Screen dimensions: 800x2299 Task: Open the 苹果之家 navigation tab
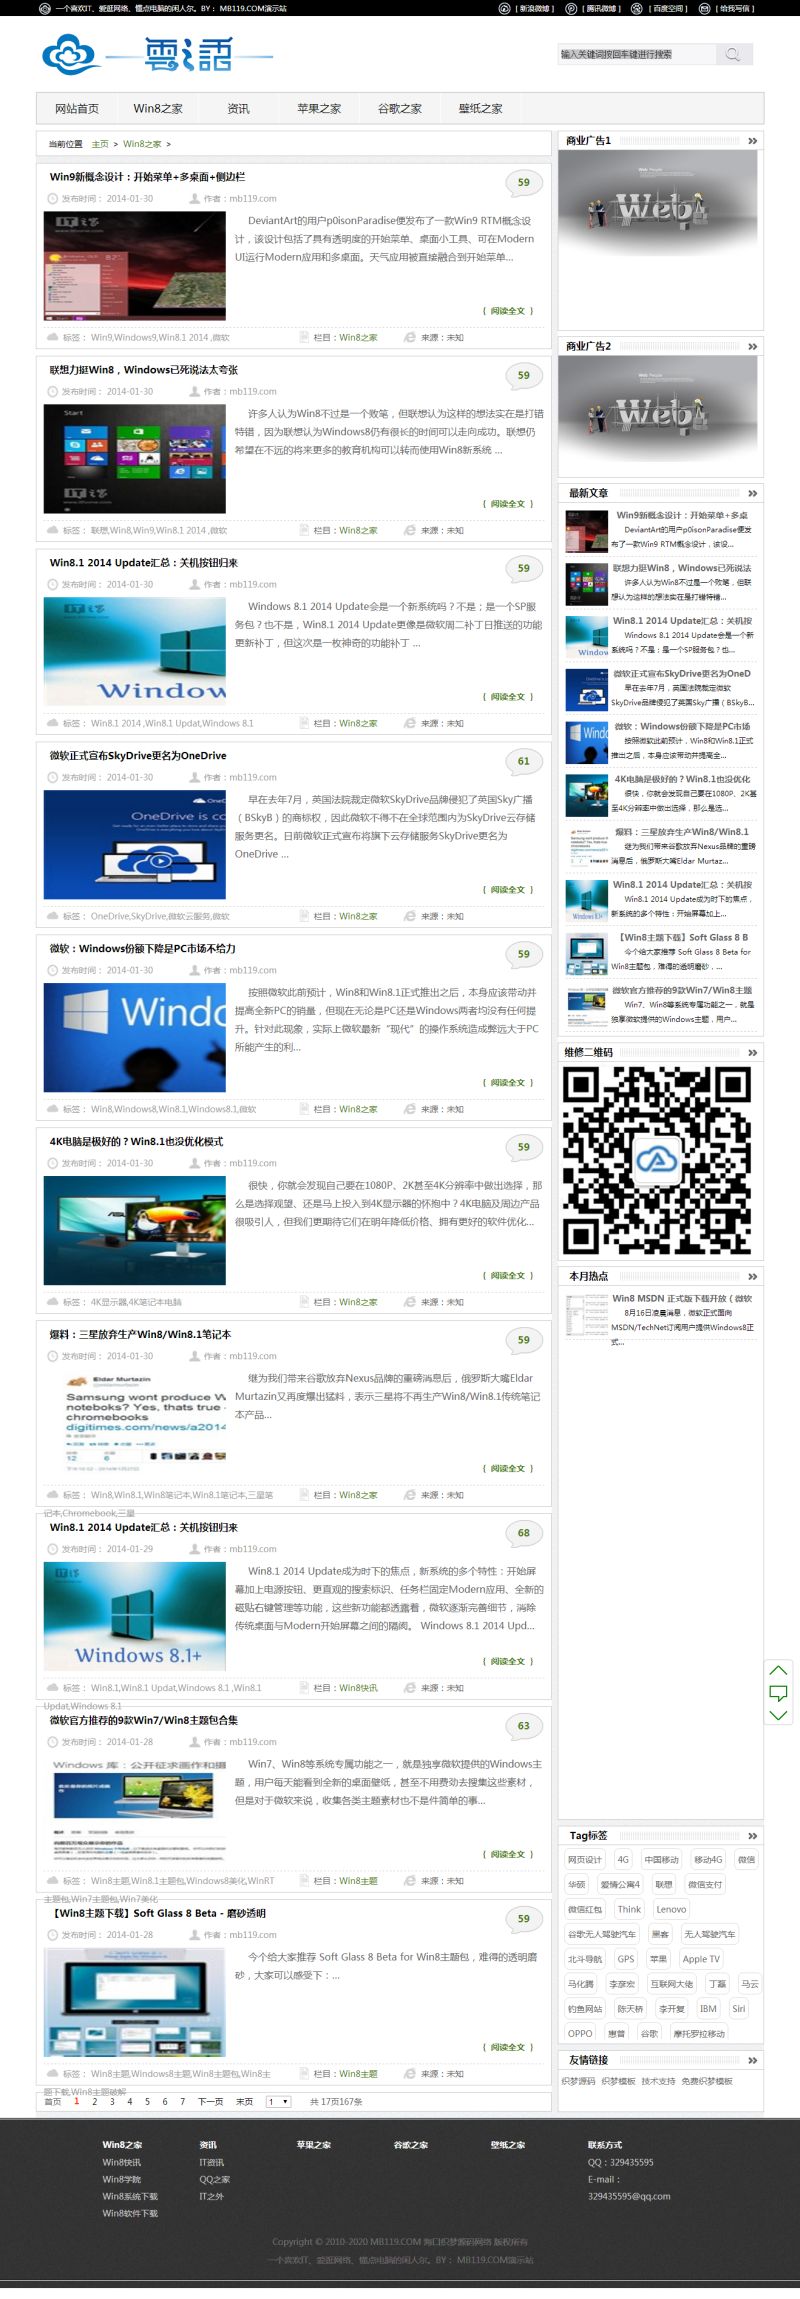(x=319, y=109)
